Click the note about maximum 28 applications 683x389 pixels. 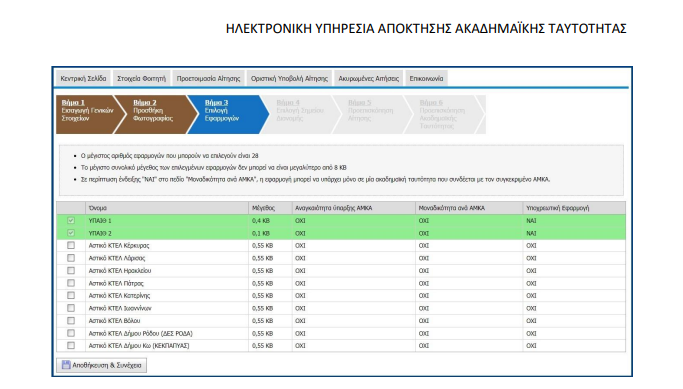169,156
